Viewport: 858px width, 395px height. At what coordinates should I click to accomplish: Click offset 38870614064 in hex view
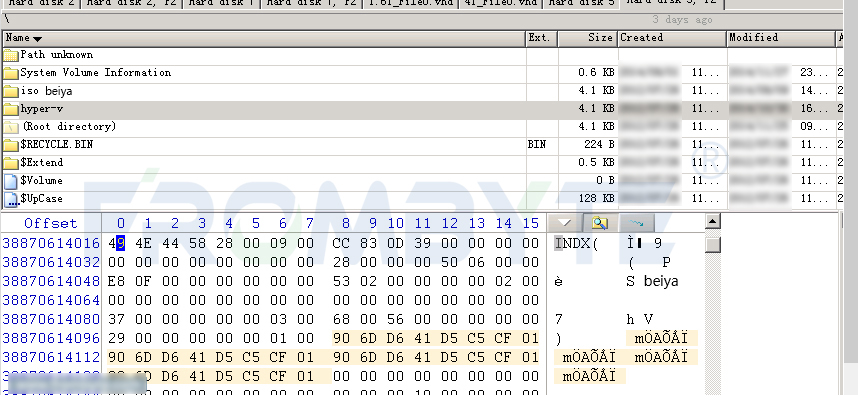pos(51,300)
